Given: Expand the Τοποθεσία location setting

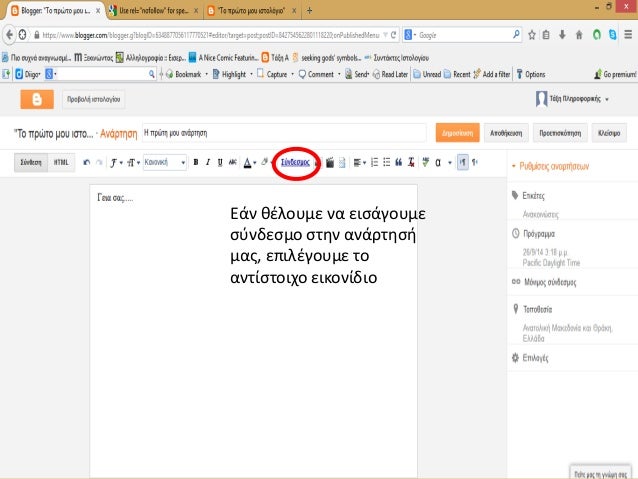Looking at the screenshot, I should (x=535, y=310).
